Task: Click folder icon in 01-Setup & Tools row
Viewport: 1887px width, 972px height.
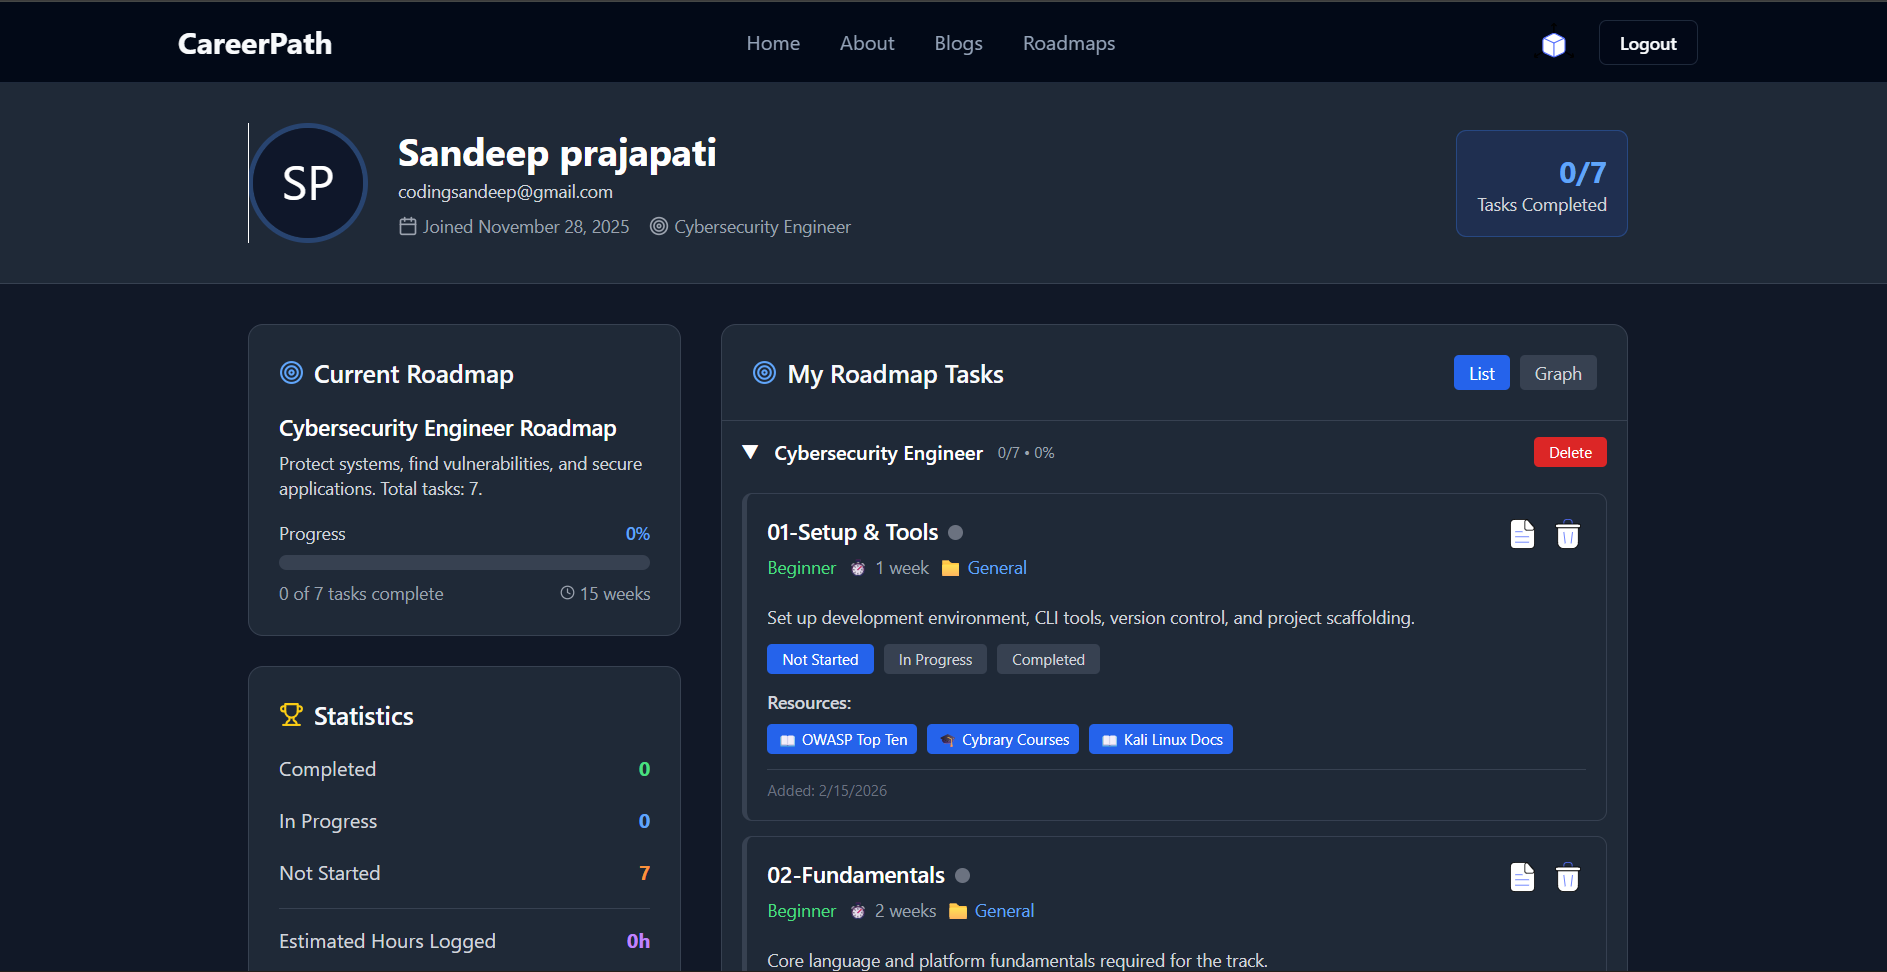Action: click(x=950, y=568)
